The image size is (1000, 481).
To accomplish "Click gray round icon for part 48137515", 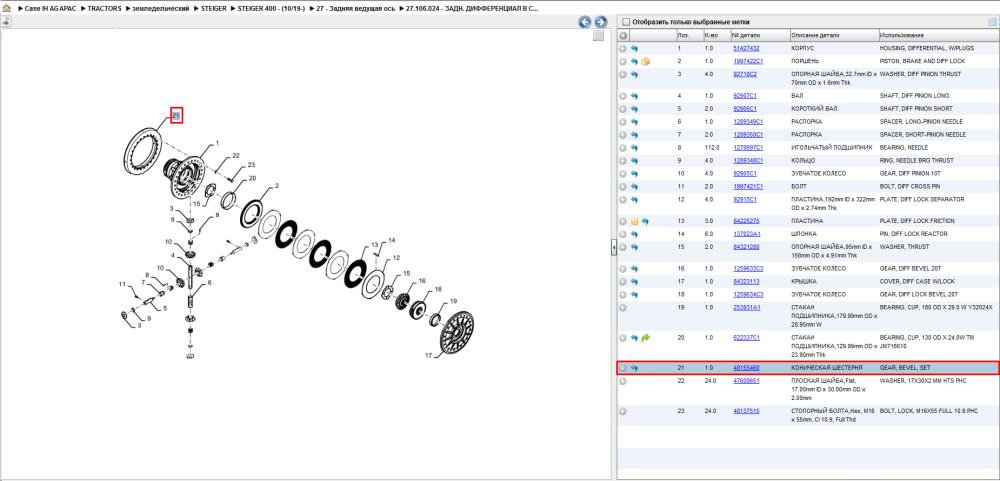I will coord(623,411).
